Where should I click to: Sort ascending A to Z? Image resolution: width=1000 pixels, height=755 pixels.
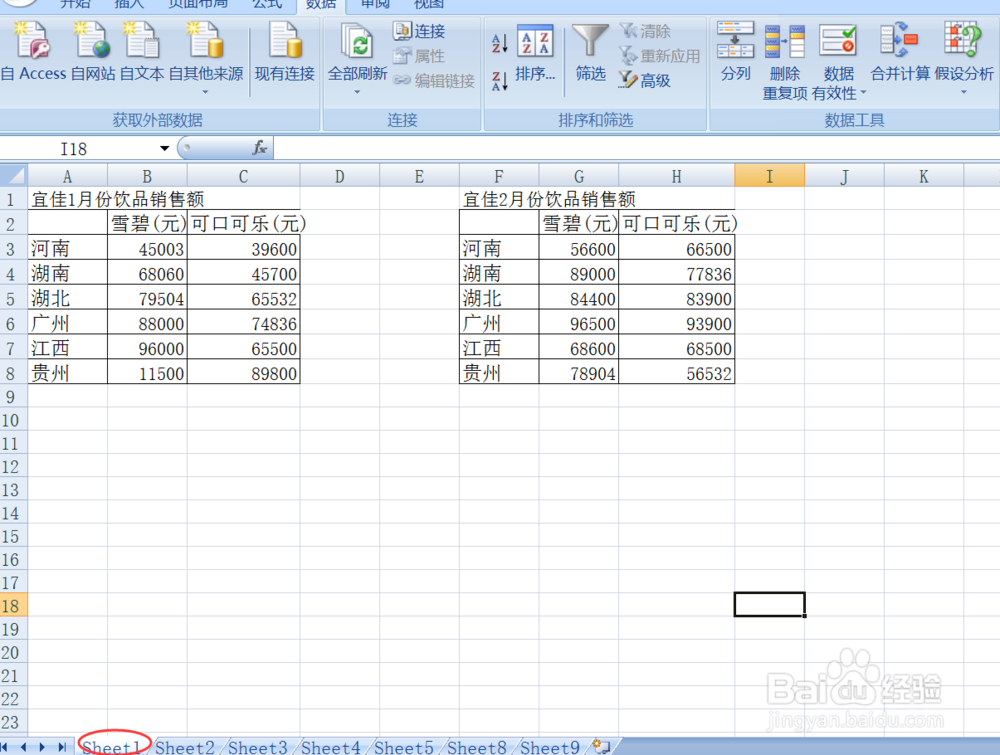coord(500,43)
